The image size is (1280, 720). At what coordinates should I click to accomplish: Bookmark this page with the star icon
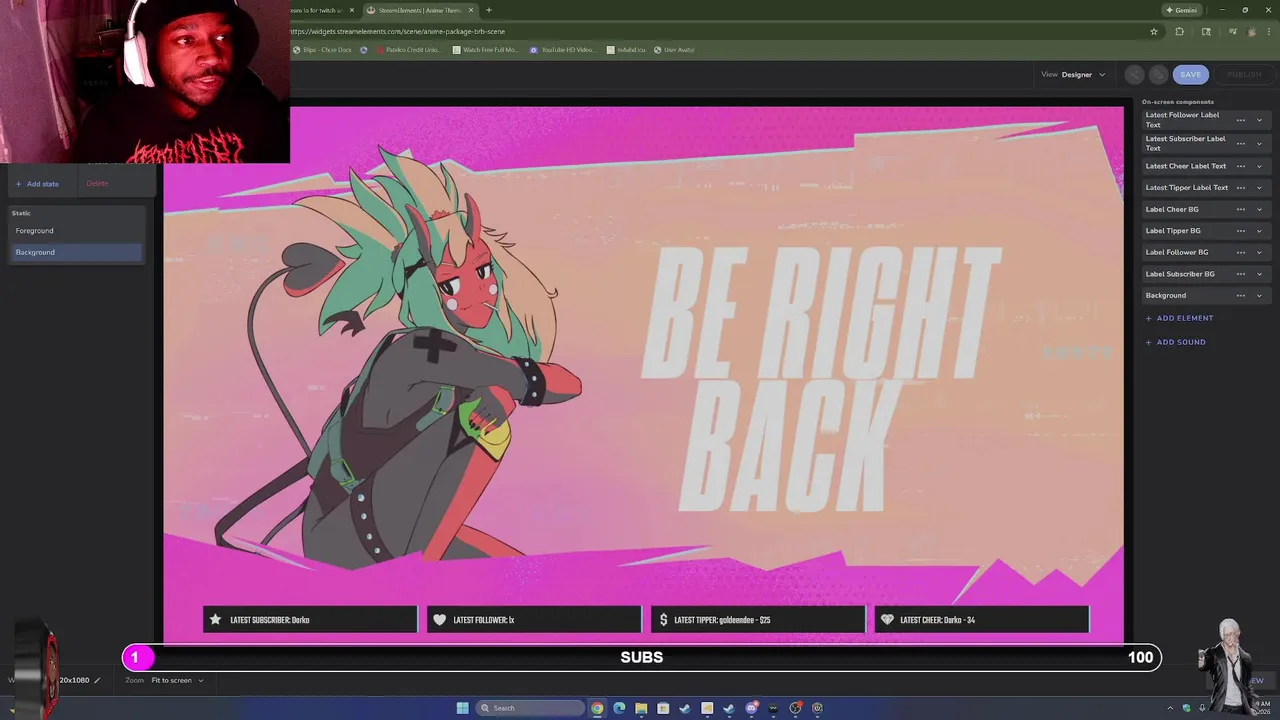[1153, 31]
